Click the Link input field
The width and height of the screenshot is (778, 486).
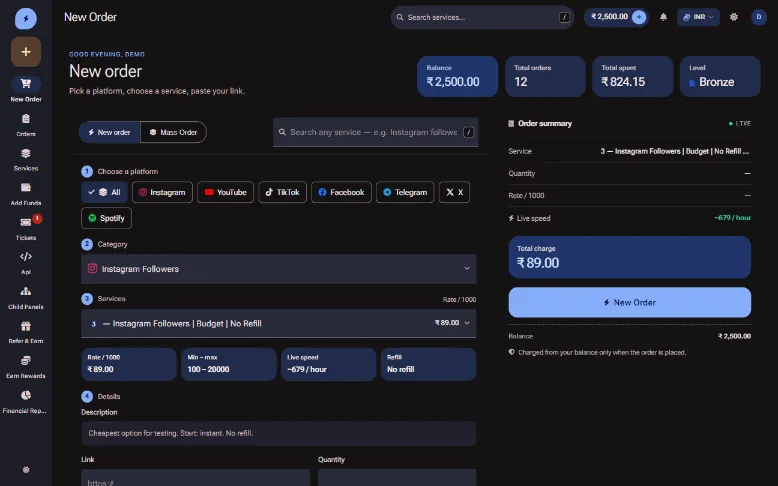[195, 478]
